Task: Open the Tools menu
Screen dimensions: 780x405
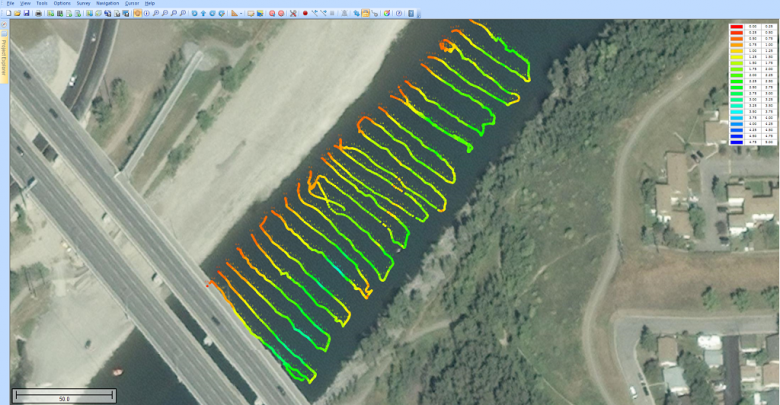Action: point(41,3)
